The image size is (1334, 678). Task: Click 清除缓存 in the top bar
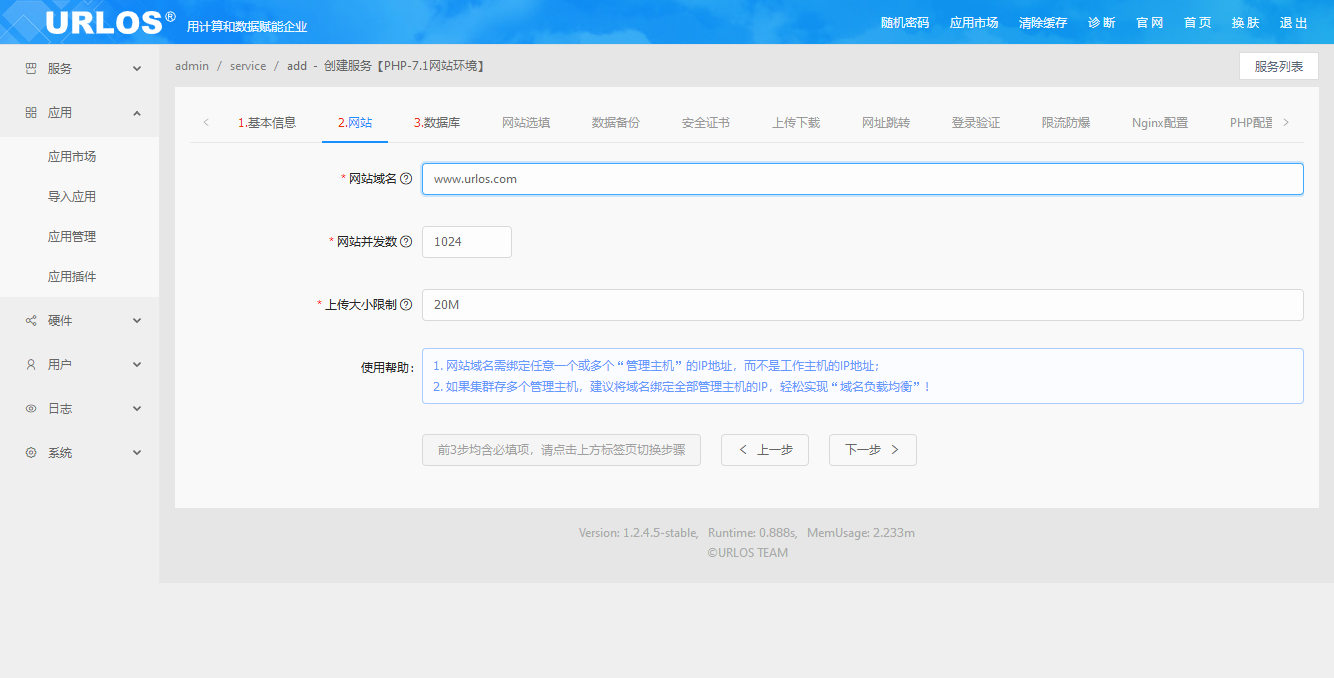(x=1043, y=23)
